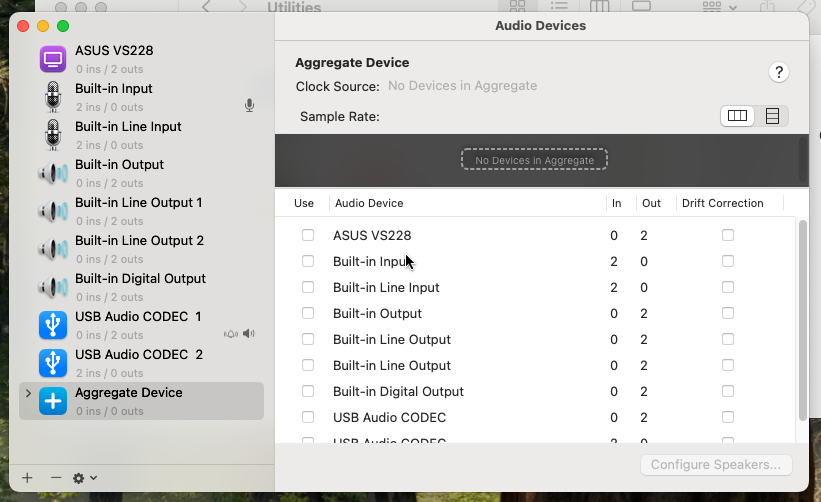Click the Finder column view button behind window

[x=600, y=6]
